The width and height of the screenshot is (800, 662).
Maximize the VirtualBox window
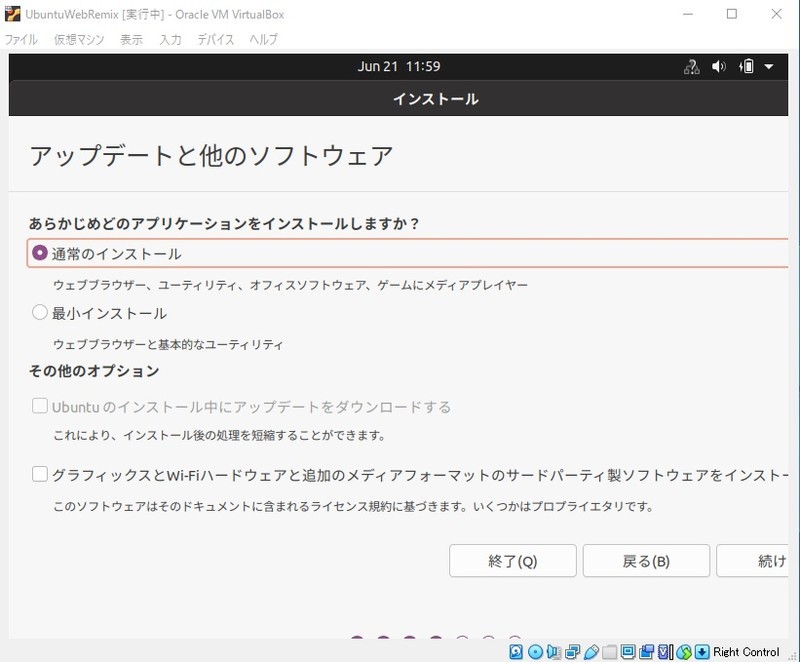[732, 14]
